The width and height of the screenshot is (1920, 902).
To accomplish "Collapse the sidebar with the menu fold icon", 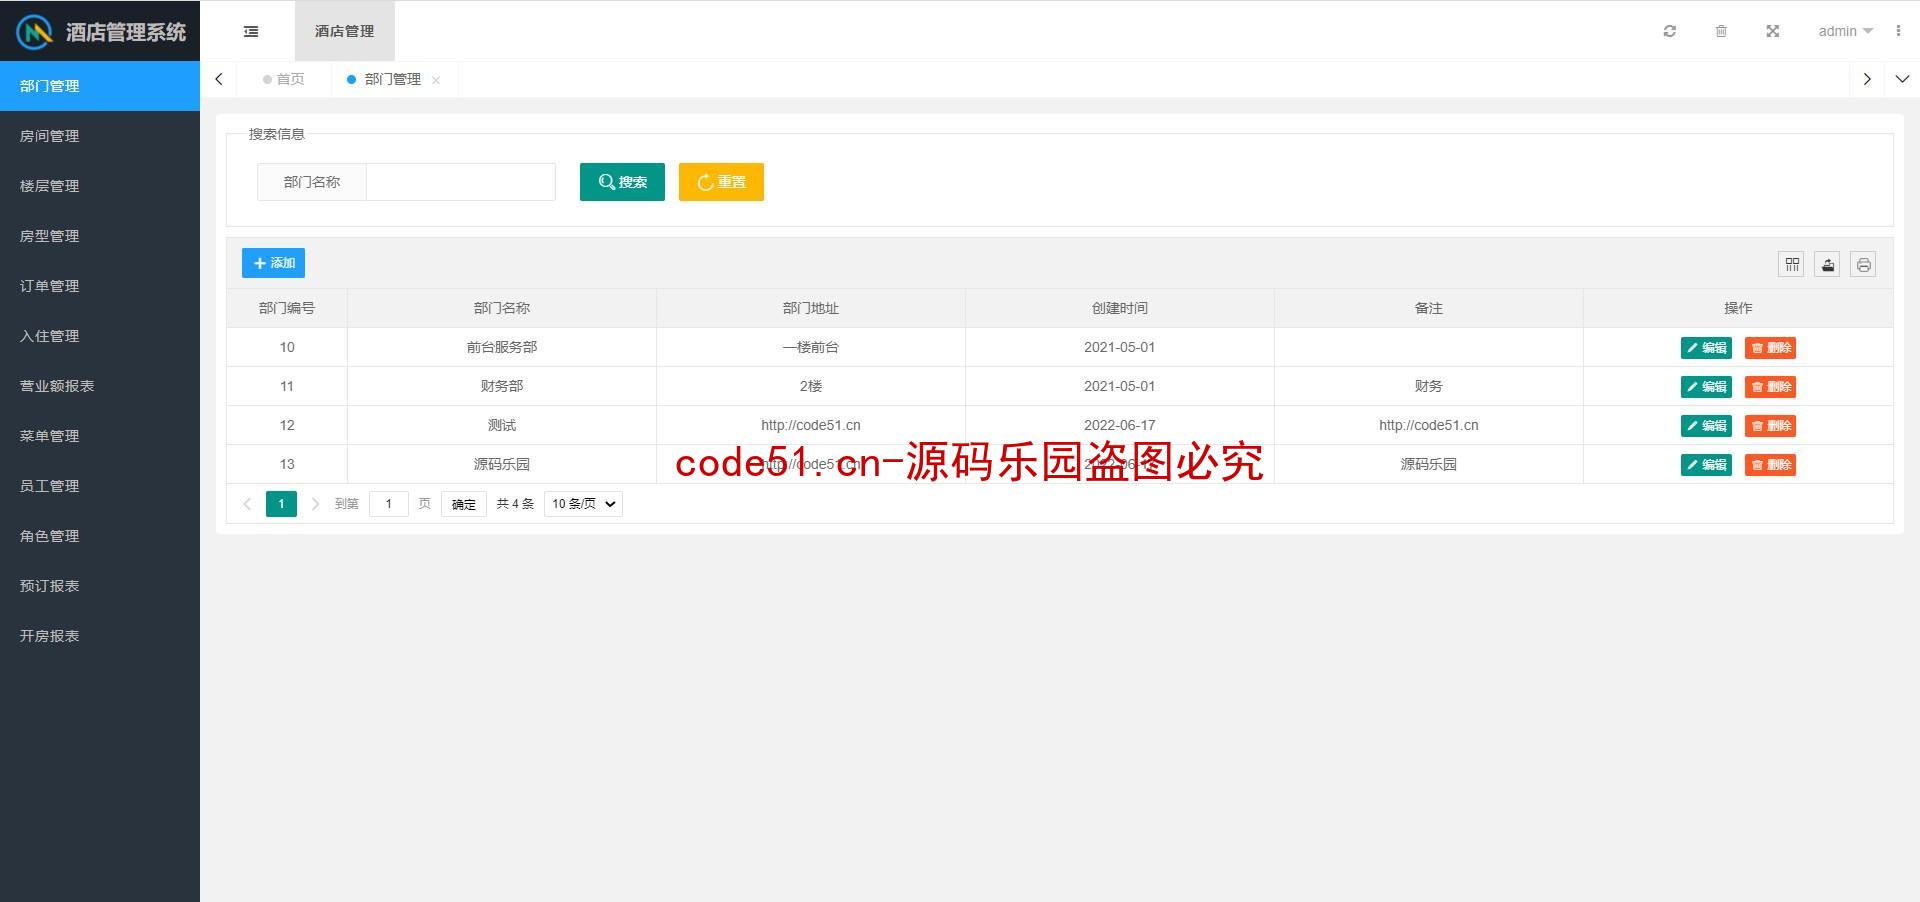I will [251, 31].
